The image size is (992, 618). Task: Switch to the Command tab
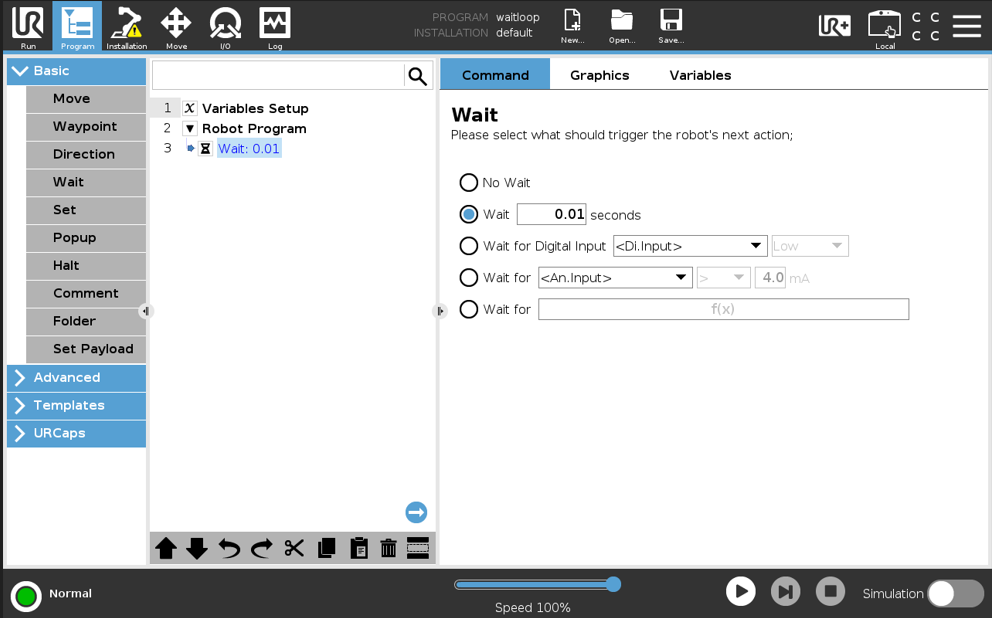pos(495,75)
